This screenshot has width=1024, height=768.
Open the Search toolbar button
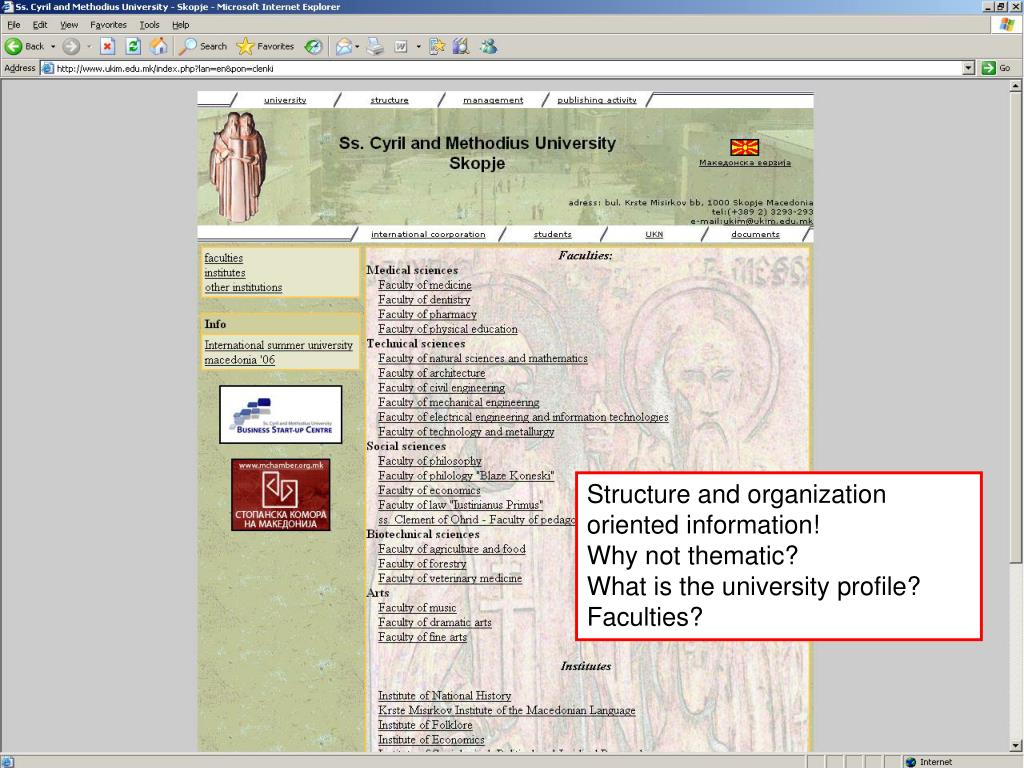click(204, 46)
